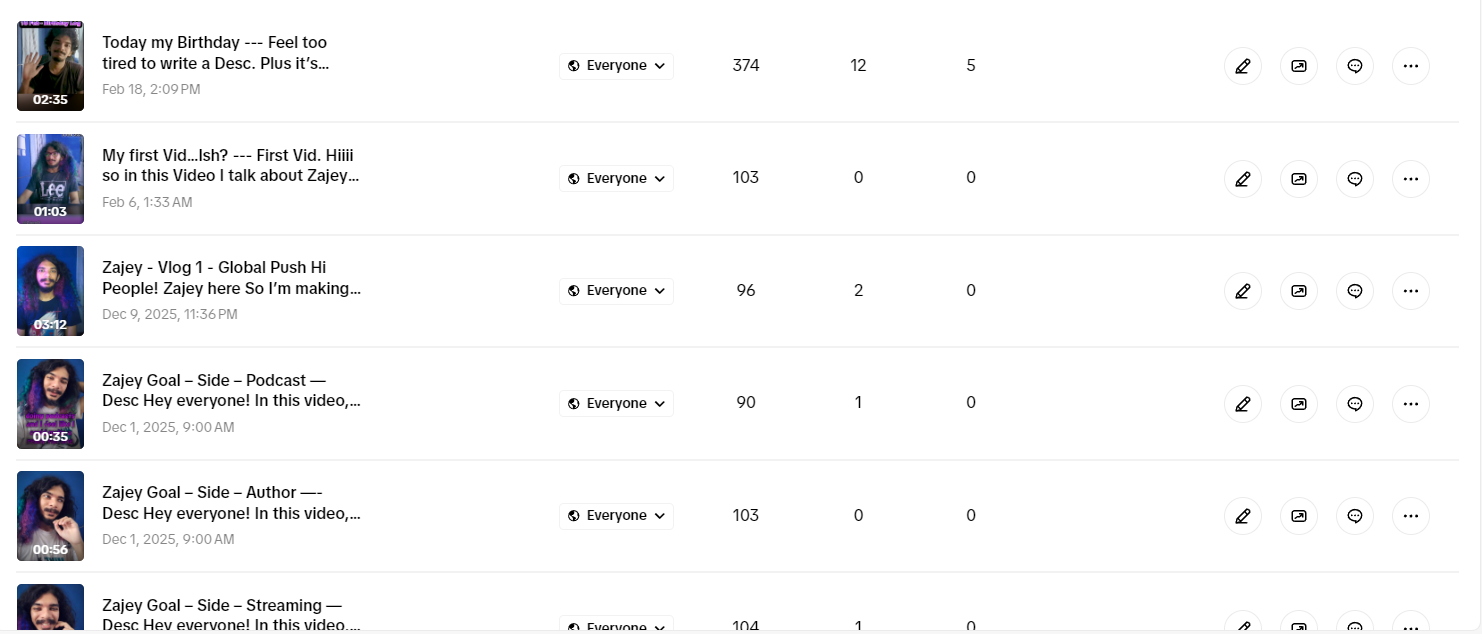Click more options for My first Vid post

[x=1410, y=179]
